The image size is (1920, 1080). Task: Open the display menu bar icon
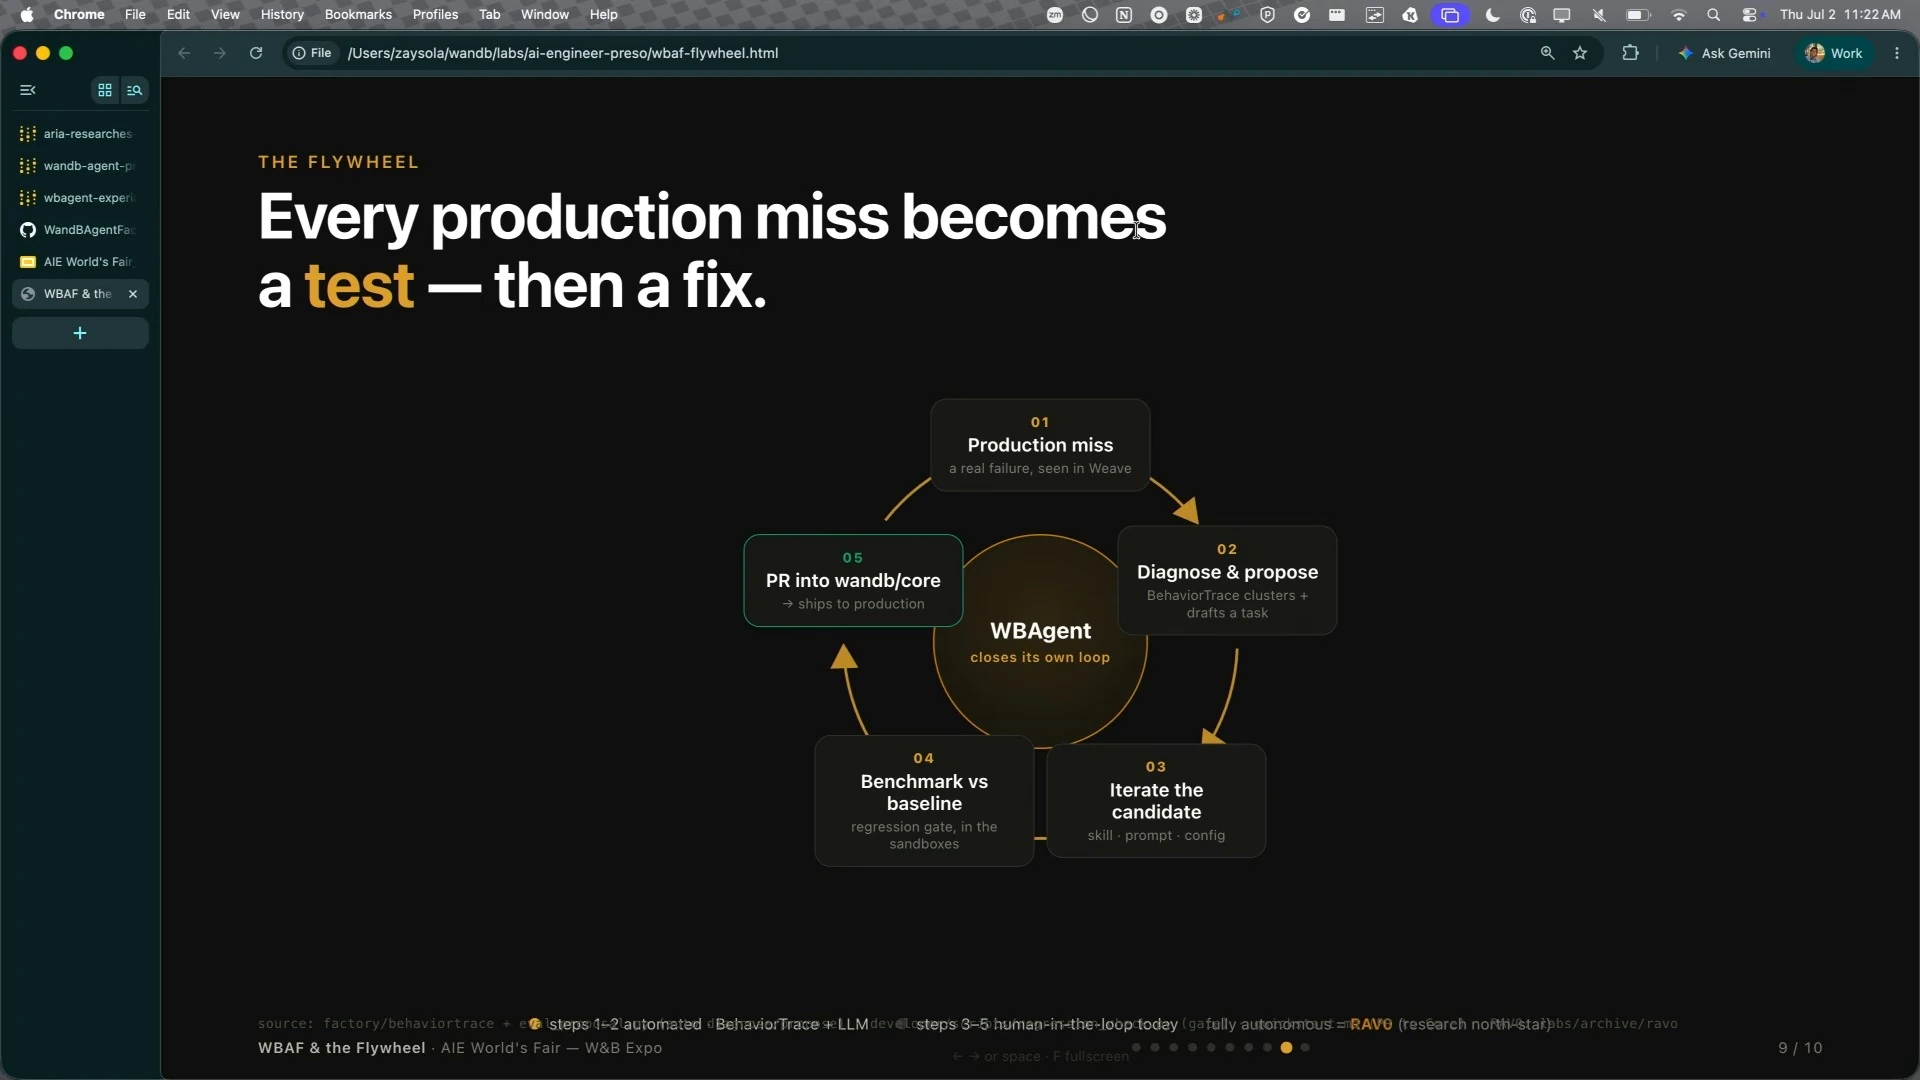pyautogui.click(x=1562, y=14)
